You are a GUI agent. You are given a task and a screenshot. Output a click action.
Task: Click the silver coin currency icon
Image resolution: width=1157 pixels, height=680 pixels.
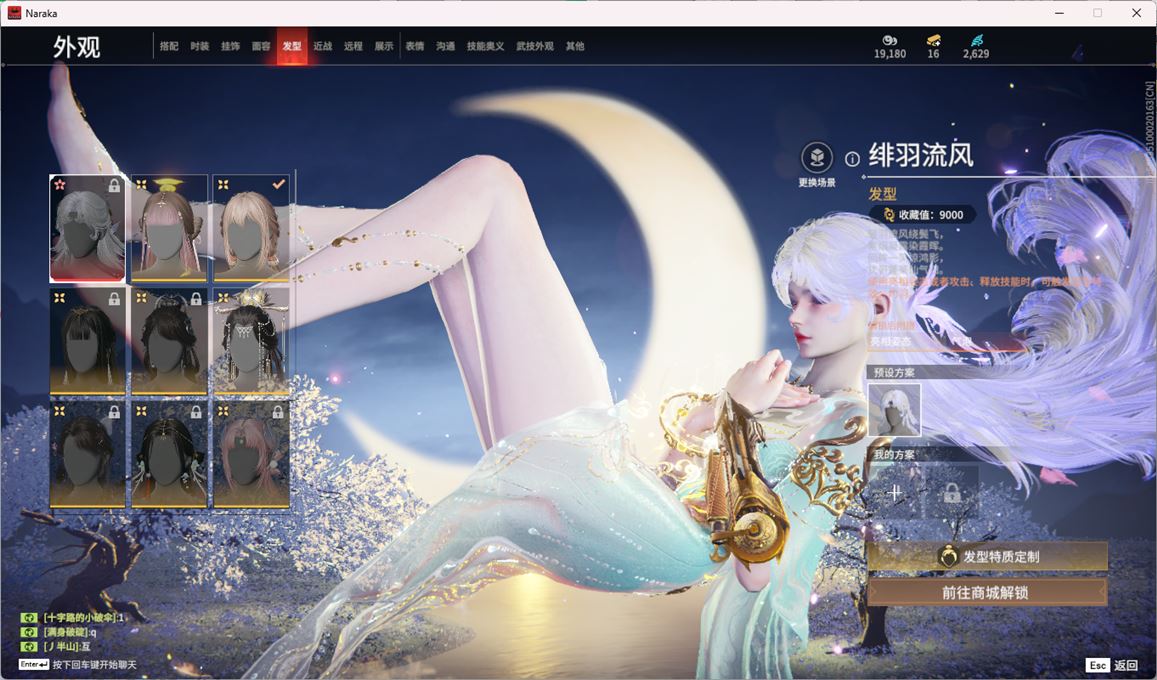tap(890, 41)
